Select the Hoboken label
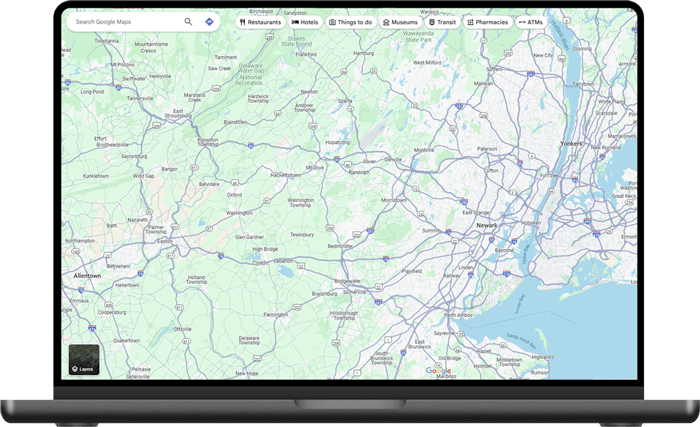Image resolution: width=700 pixels, height=427 pixels. click(x=531, y=222)
